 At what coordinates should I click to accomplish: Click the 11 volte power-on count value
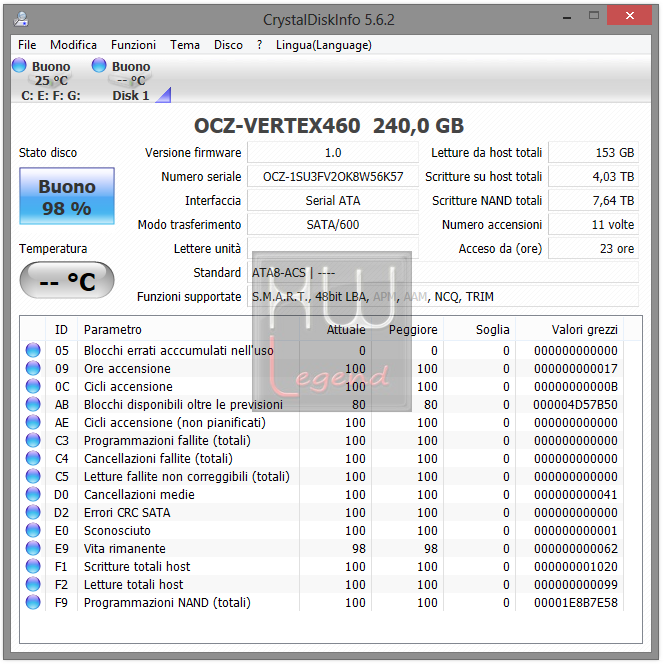(x=593, y=224)
